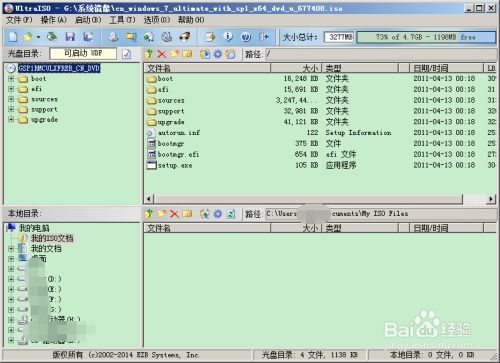The height and width of the screenshot is (363, 500).
Task: Click the red X delete icon in the local directory toolbar
Action: 174,214
